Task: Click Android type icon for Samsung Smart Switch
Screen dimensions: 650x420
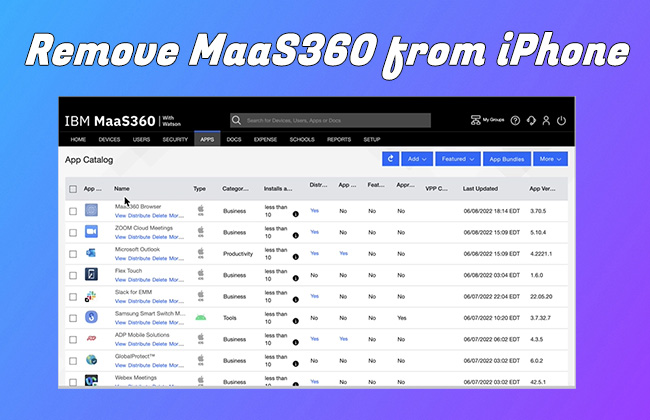Action: pyautogui.click(x=201, y=318)
